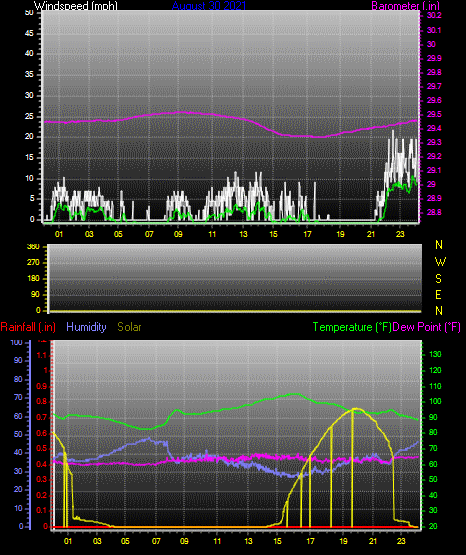Click the W compass letter beside wind direction chart
Image resolution: width=466 pixels, height=555 pixels.
click(x=440, y=262)
